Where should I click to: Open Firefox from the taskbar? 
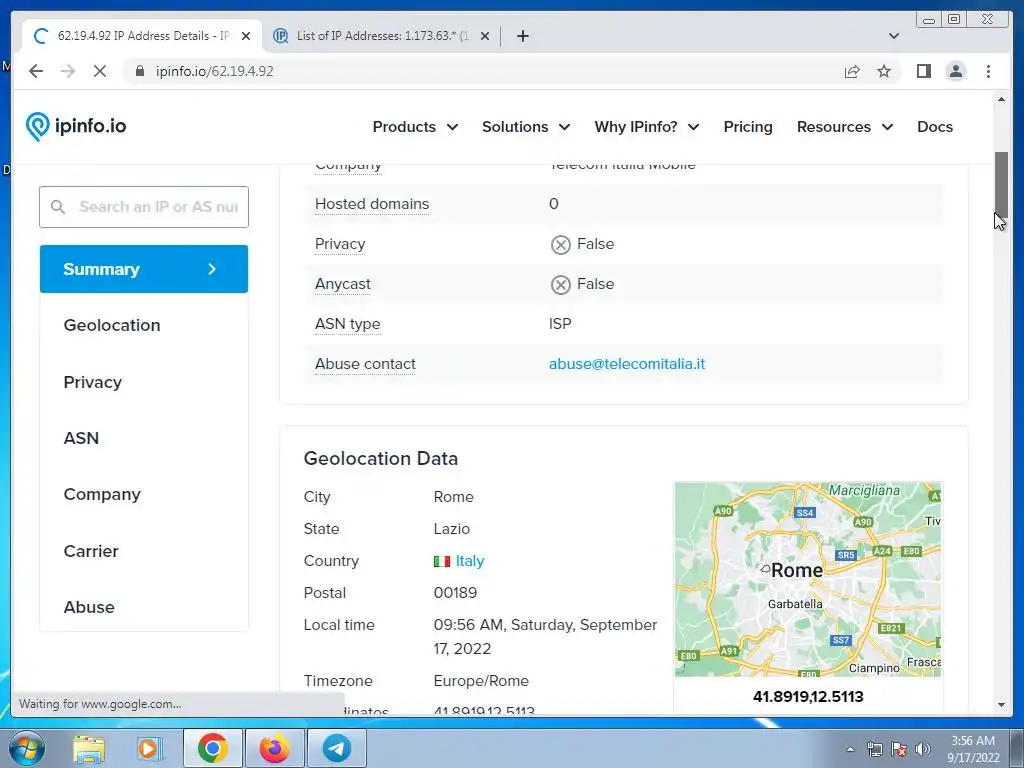pos(275,748)
